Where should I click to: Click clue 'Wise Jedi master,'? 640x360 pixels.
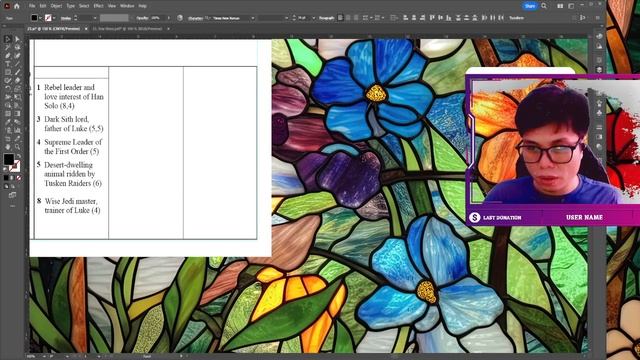(x=71, y=201)
